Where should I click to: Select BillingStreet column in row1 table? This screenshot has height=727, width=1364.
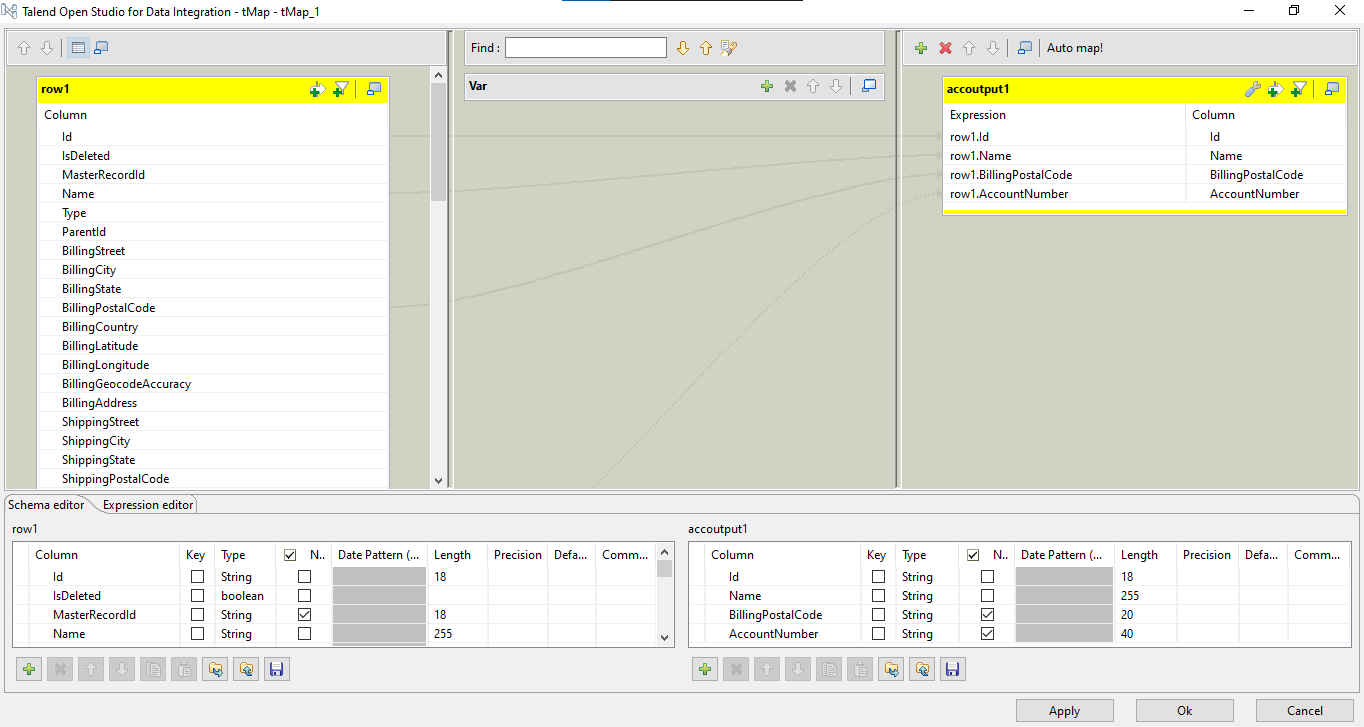[x=212, y=251]
